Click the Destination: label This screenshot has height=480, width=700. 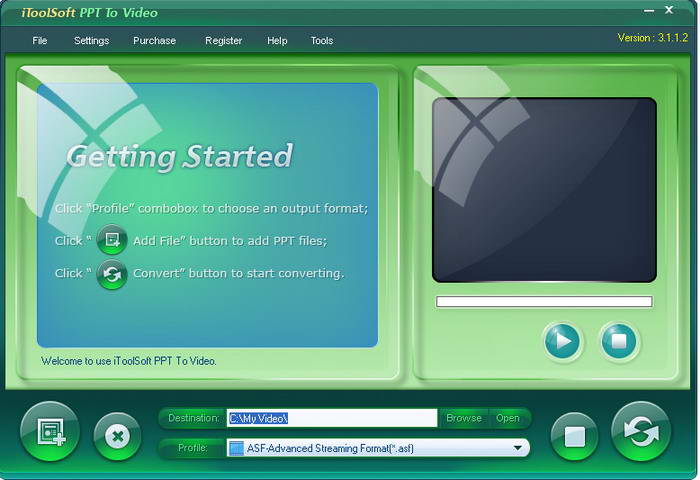[x=193, y=418]
